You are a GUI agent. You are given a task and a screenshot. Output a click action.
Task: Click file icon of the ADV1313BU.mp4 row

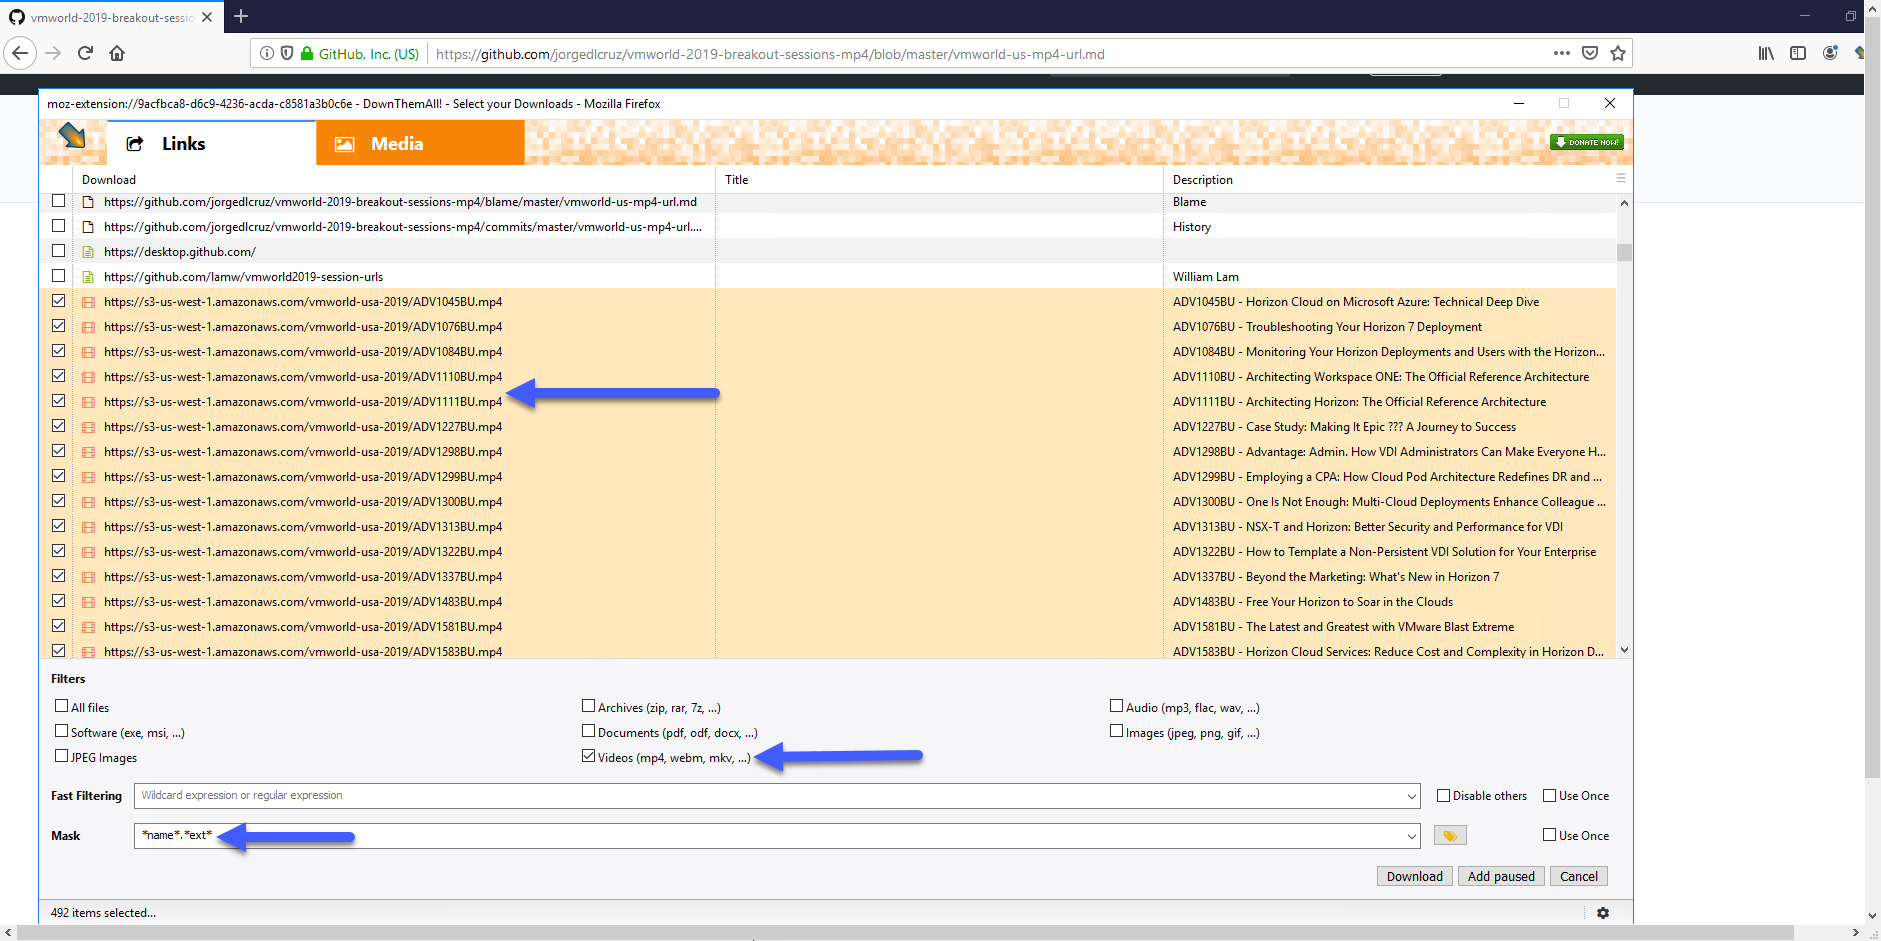coord(88,527)
